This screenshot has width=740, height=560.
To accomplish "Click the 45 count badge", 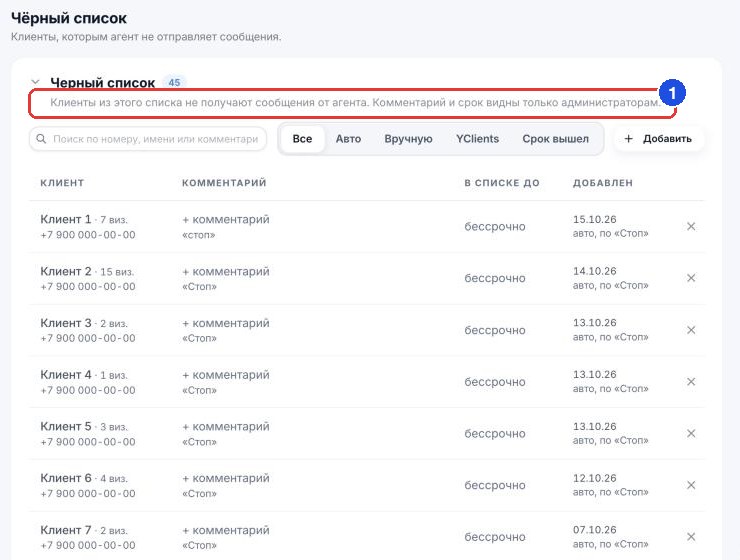I will coord(174,83).
